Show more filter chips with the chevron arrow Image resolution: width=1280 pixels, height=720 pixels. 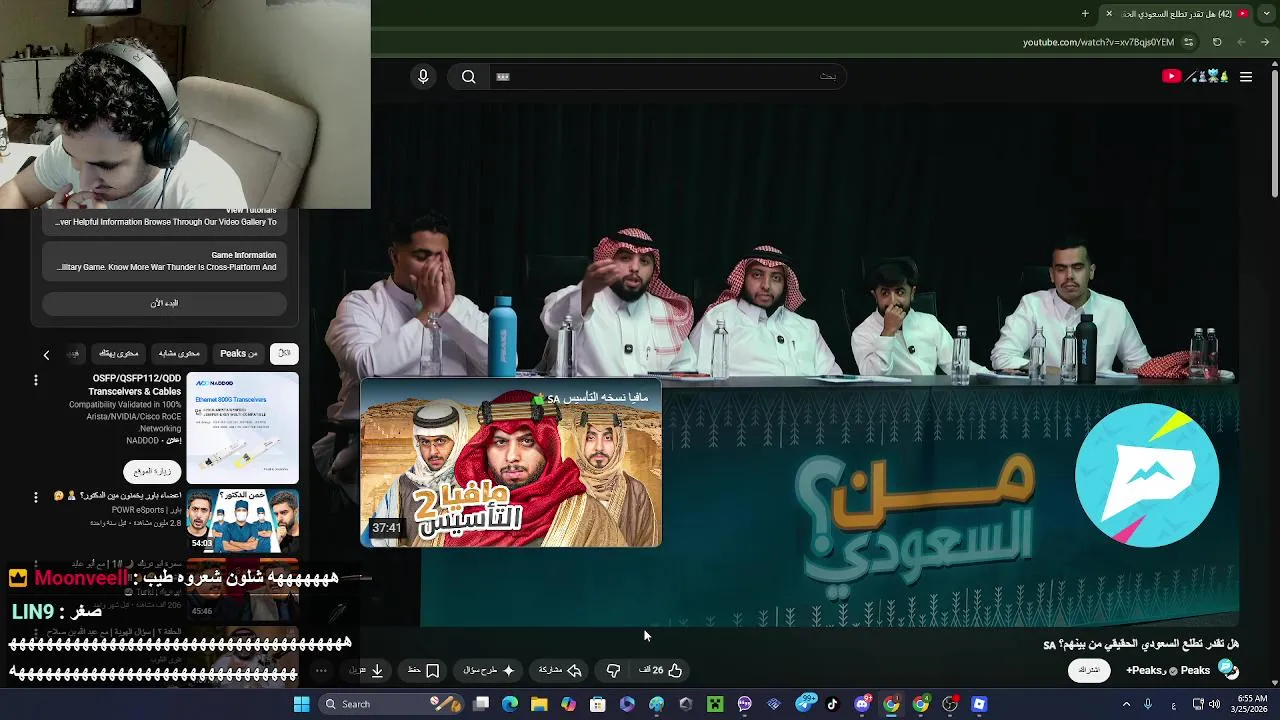click(46, 354)
